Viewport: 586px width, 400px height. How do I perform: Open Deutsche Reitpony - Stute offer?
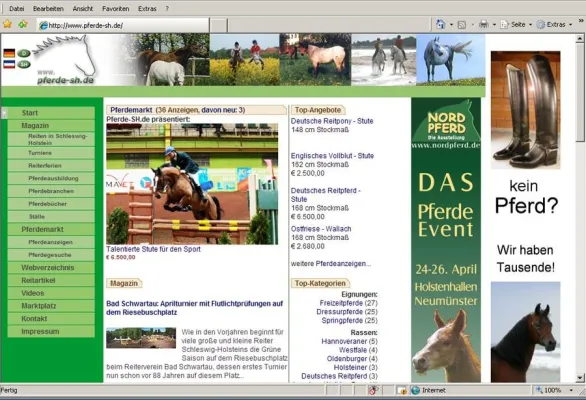point(332,121)
